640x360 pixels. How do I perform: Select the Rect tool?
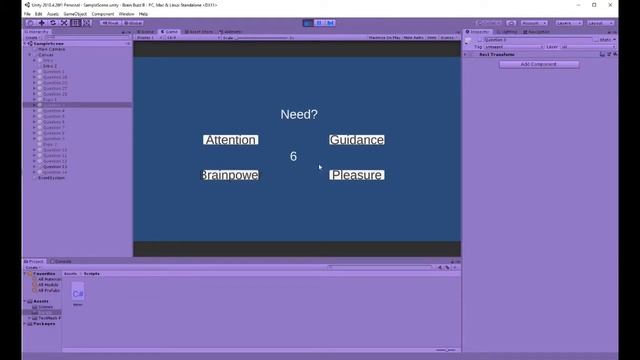click(x=76, y=23)
